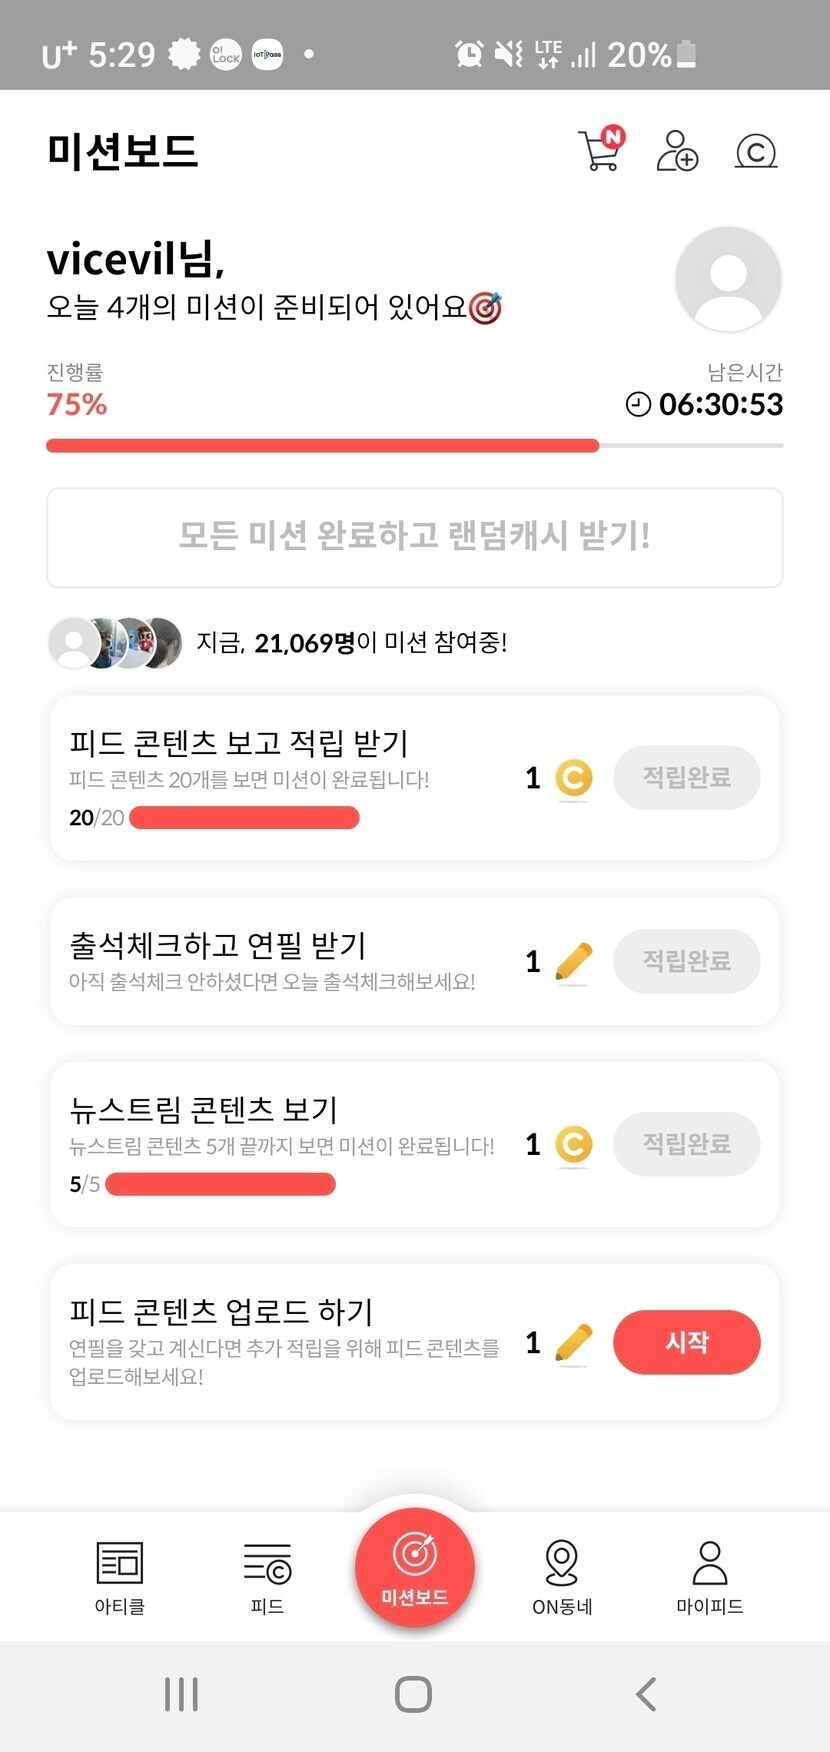Screen dimensions: 830x1752
Task: Open the 아티클 tab
Action: point(120,1577)
